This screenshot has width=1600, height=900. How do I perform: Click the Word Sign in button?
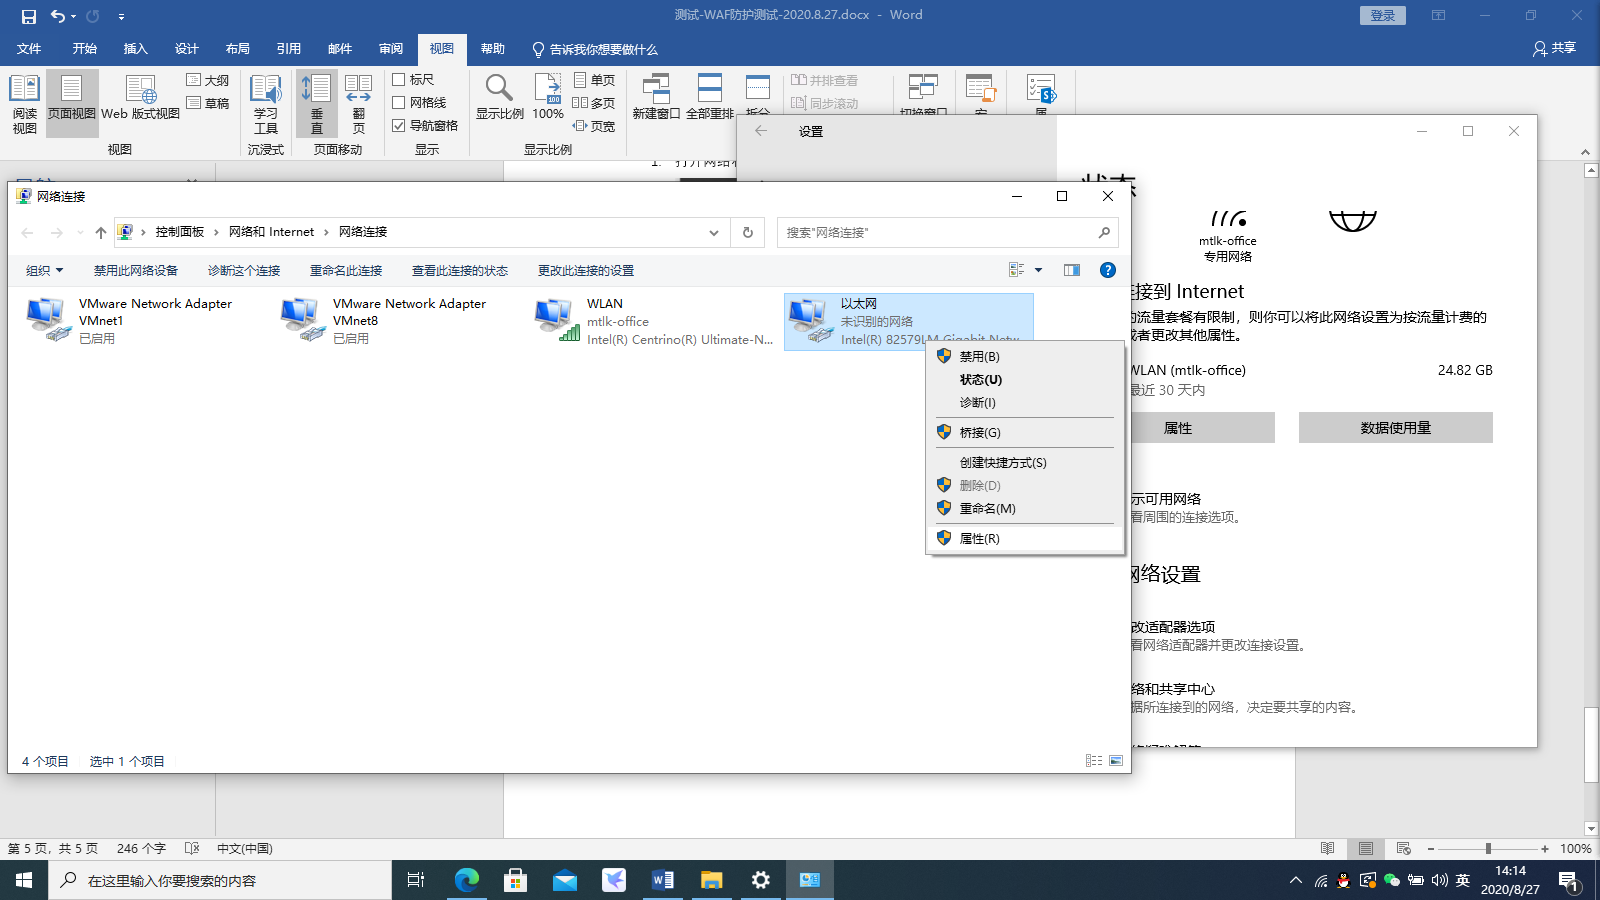point(1383,15)
